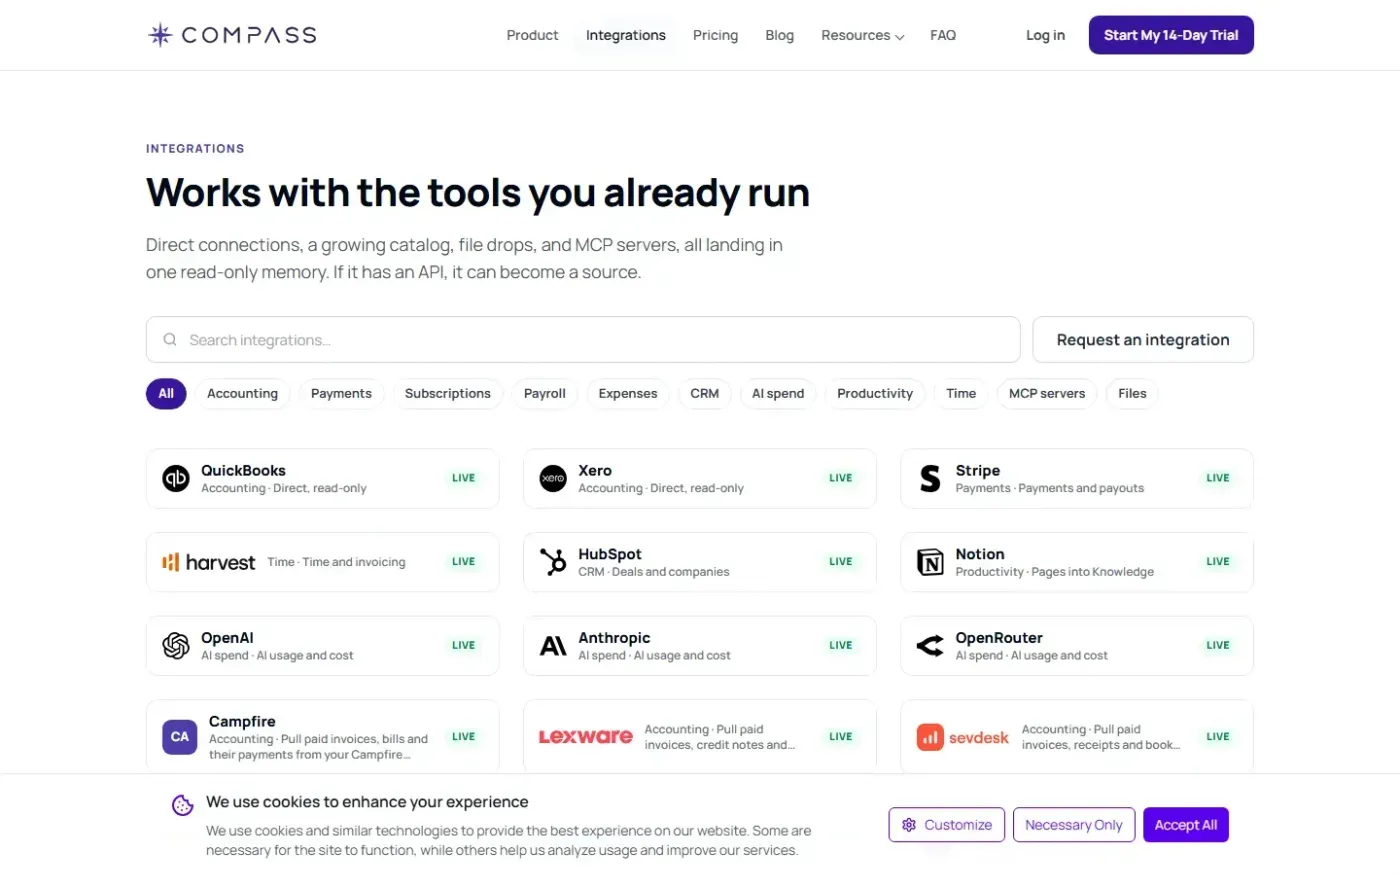Viewport: 1400px width, 875px height.
Task: Choose Necessary Only cookies
Action: pyautogui.click(x=1074, y=825)
